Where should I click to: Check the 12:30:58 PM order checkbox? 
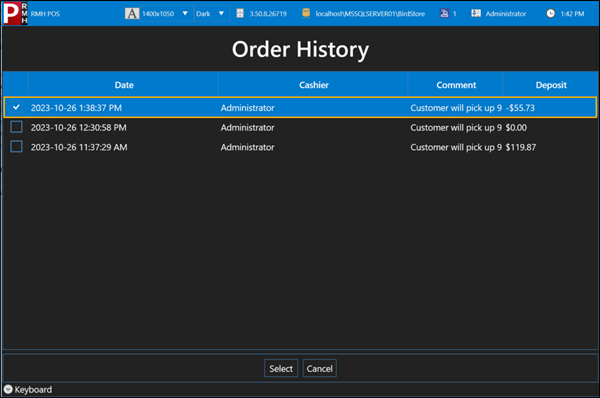coord(16,127)
